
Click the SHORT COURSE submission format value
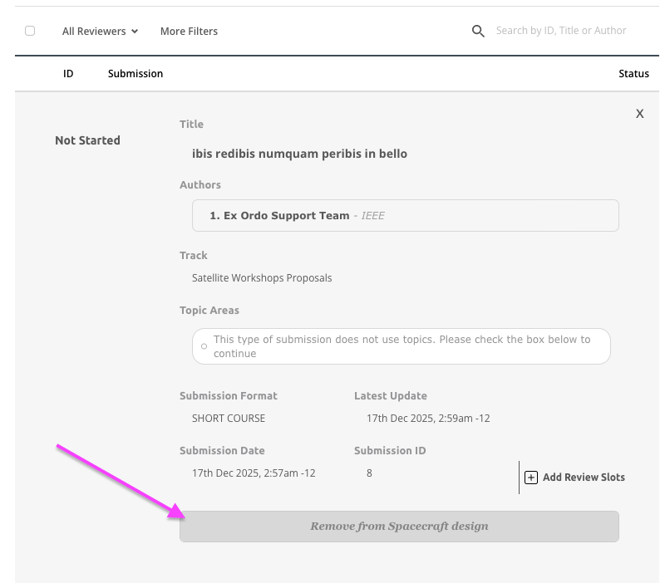pyautogui.click(x=229, y=418)
